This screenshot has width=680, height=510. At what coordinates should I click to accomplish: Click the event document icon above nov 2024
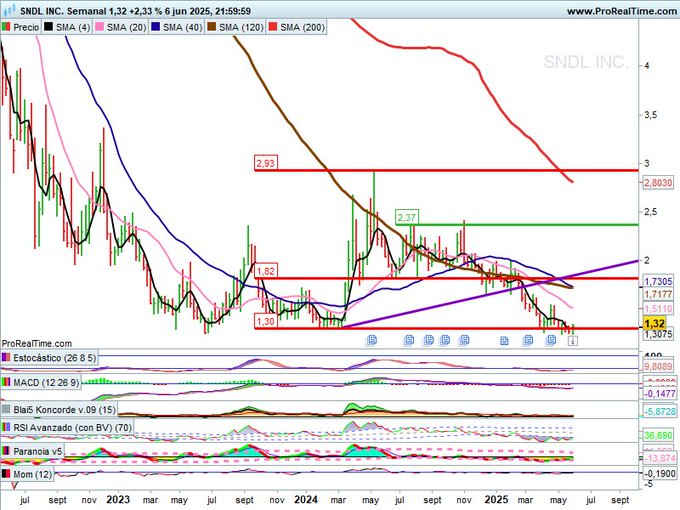tap(464, 340)
